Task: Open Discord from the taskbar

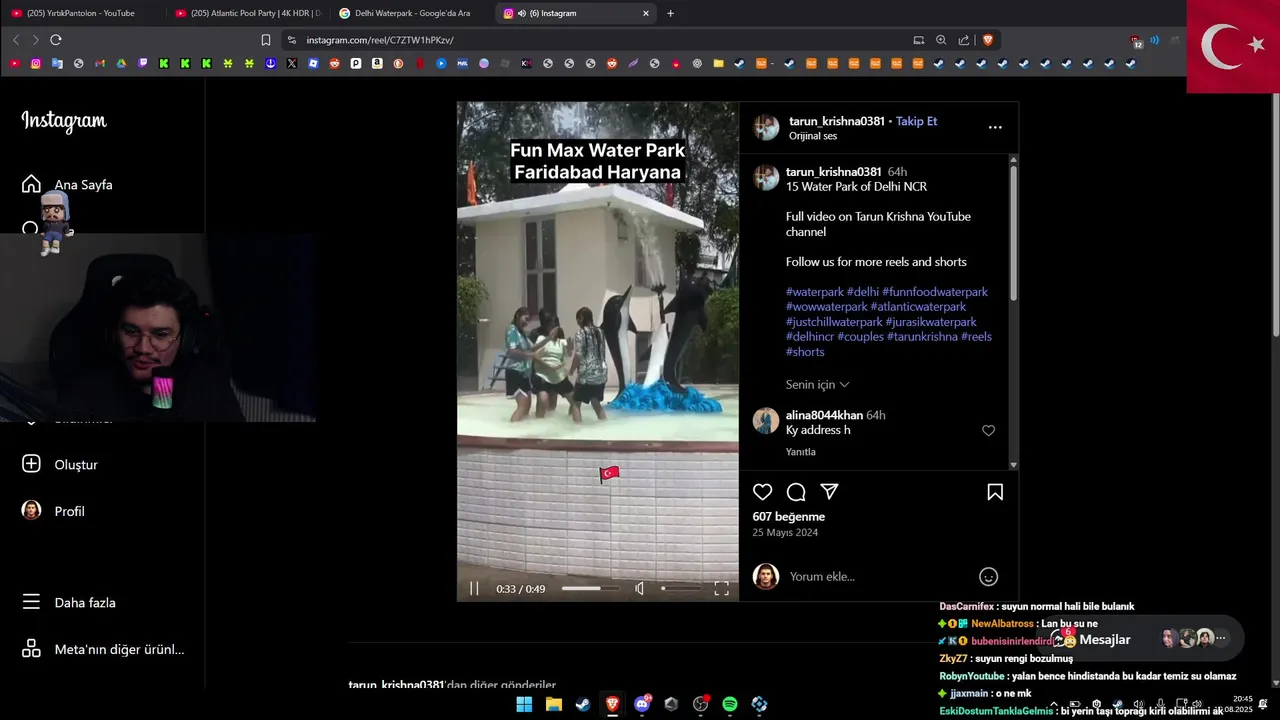Action: (642, 704)
